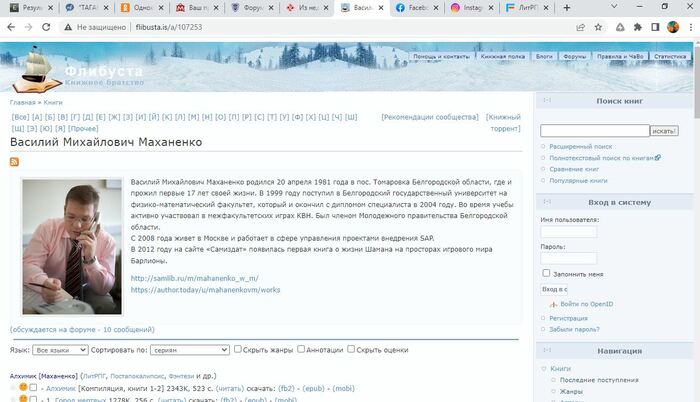Image resolution: width=700 pixels, height=402 pixels.
Task: Click the ЛитРПГ genre link
Action: [x=95, y=376]
